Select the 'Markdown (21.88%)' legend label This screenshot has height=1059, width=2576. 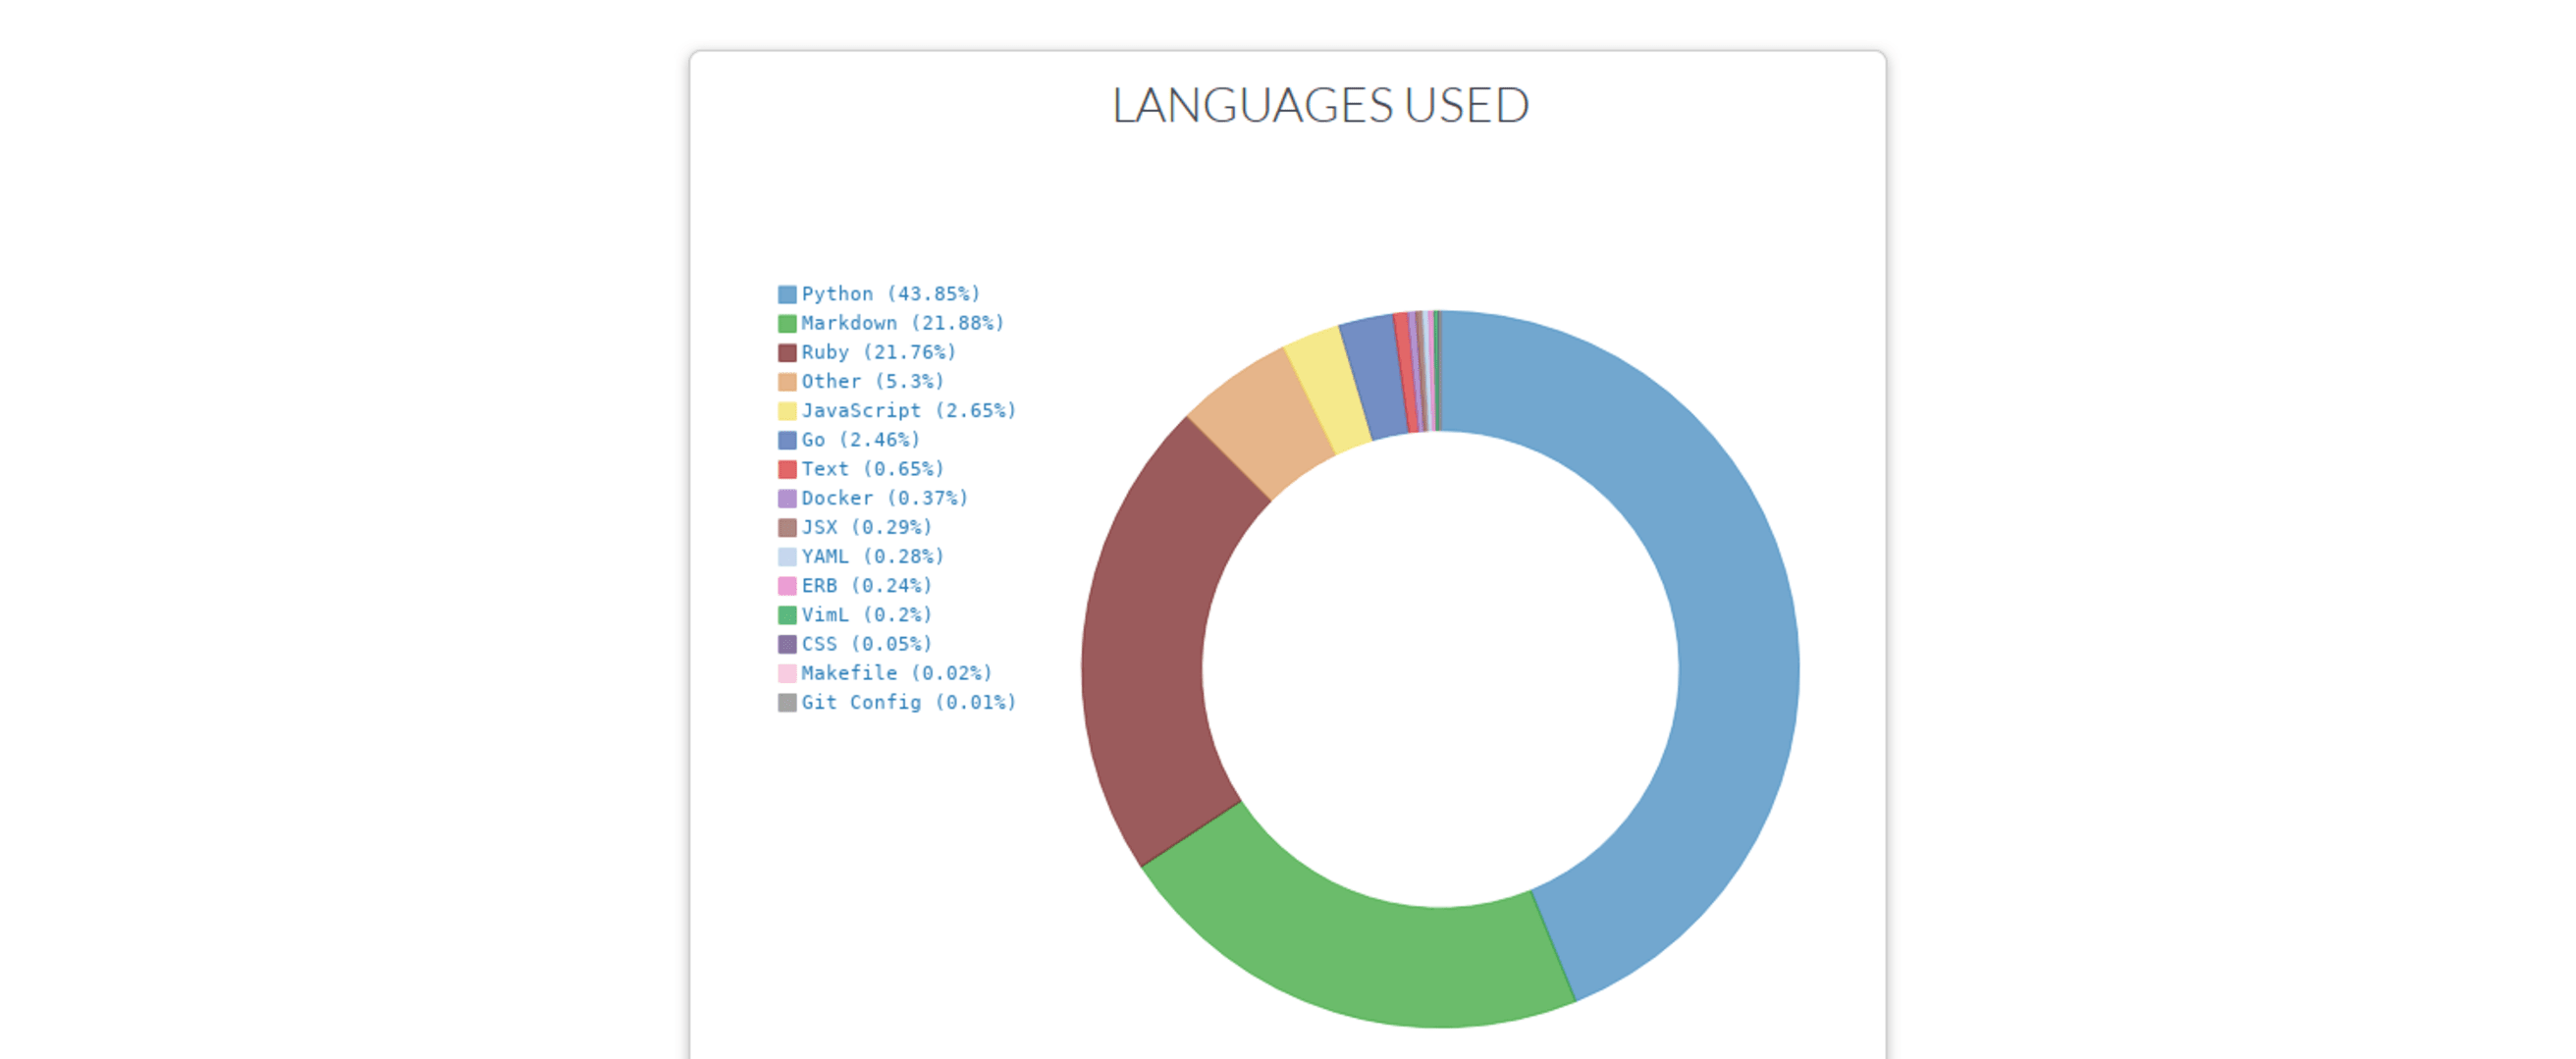point(903,323)
